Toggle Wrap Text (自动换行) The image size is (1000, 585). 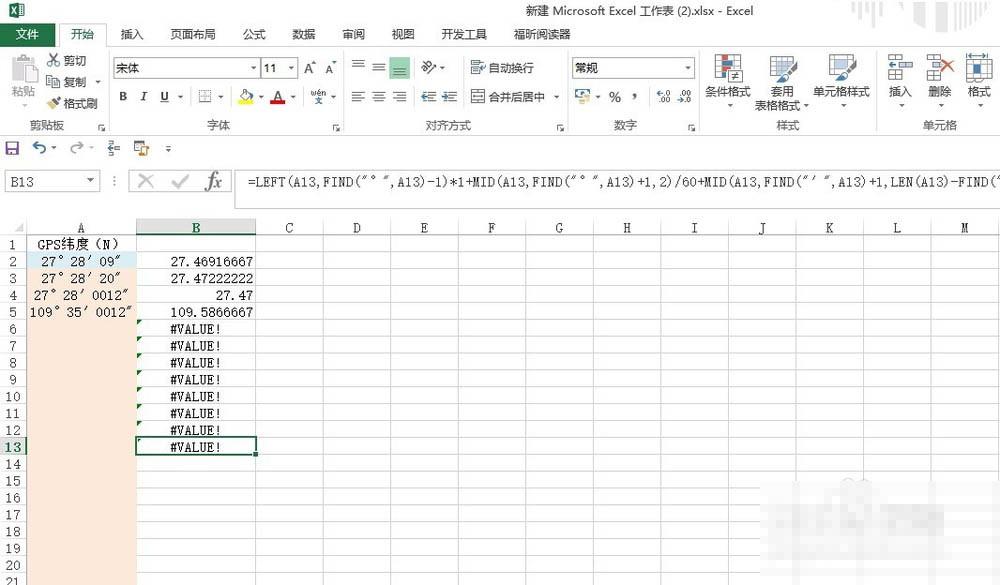coord(502,68)
